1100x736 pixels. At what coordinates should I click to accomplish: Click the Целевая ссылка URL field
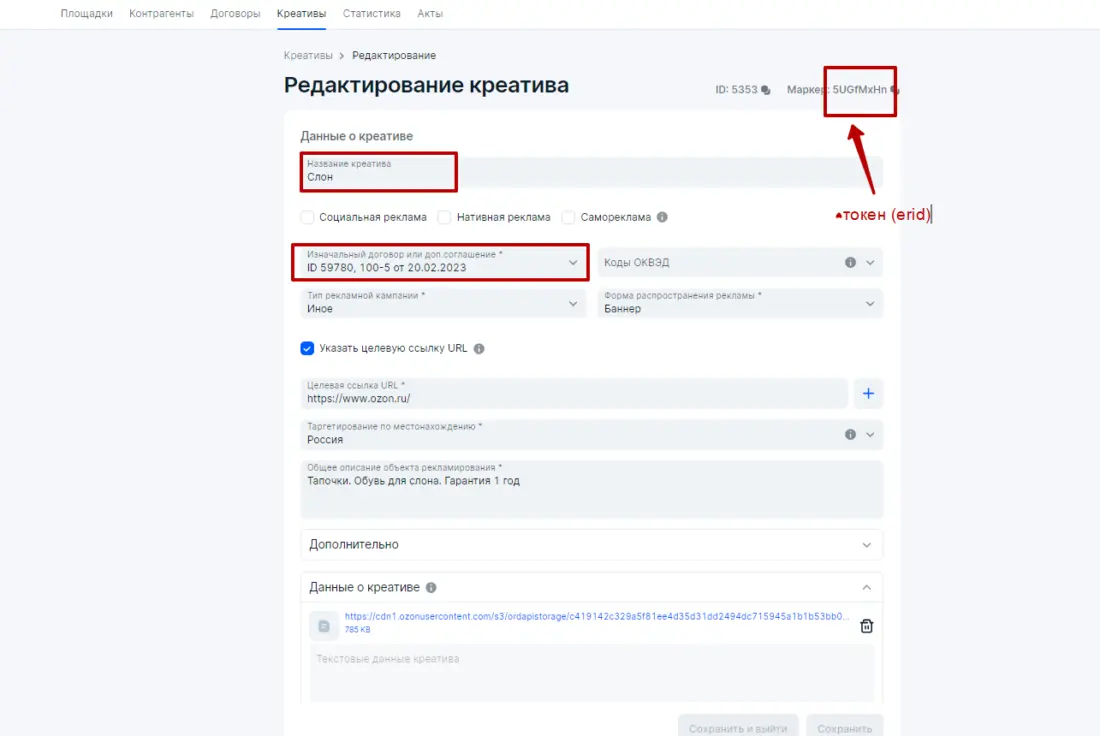[574, 394]
